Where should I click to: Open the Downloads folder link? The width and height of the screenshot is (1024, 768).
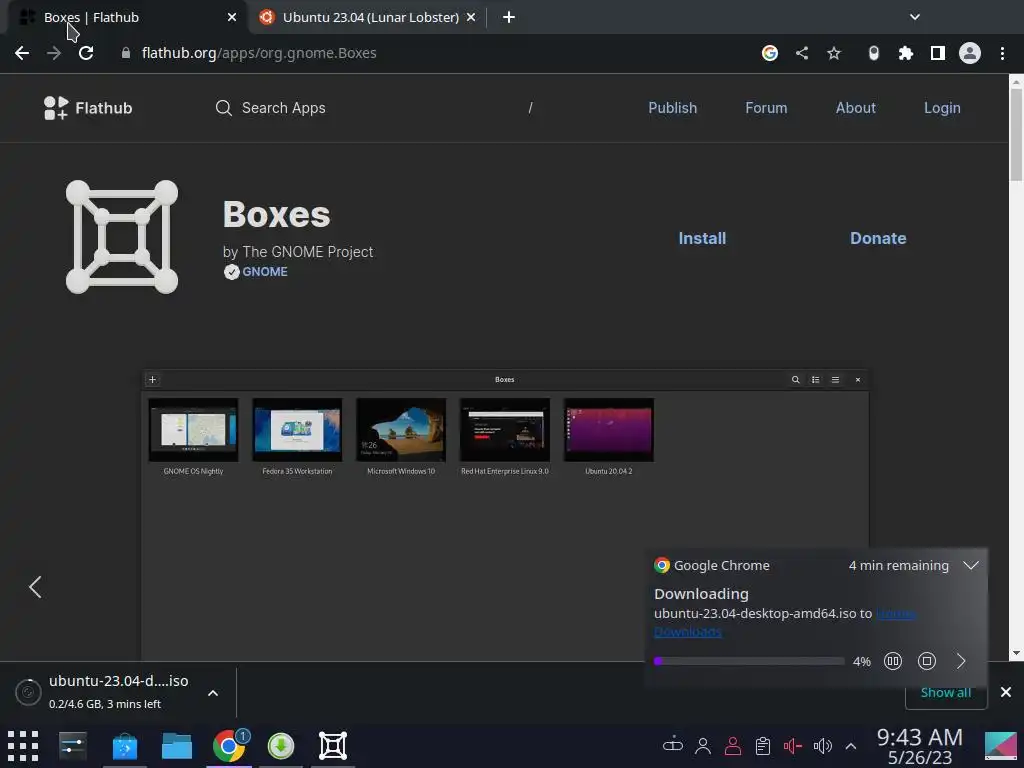coord(688,632)
